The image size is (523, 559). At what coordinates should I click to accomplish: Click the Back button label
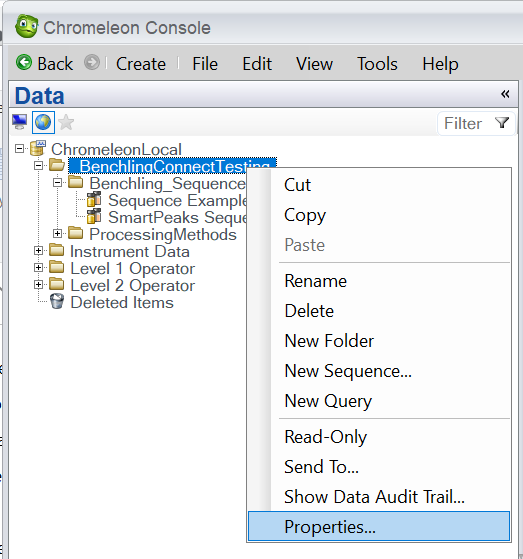(55, 64)
